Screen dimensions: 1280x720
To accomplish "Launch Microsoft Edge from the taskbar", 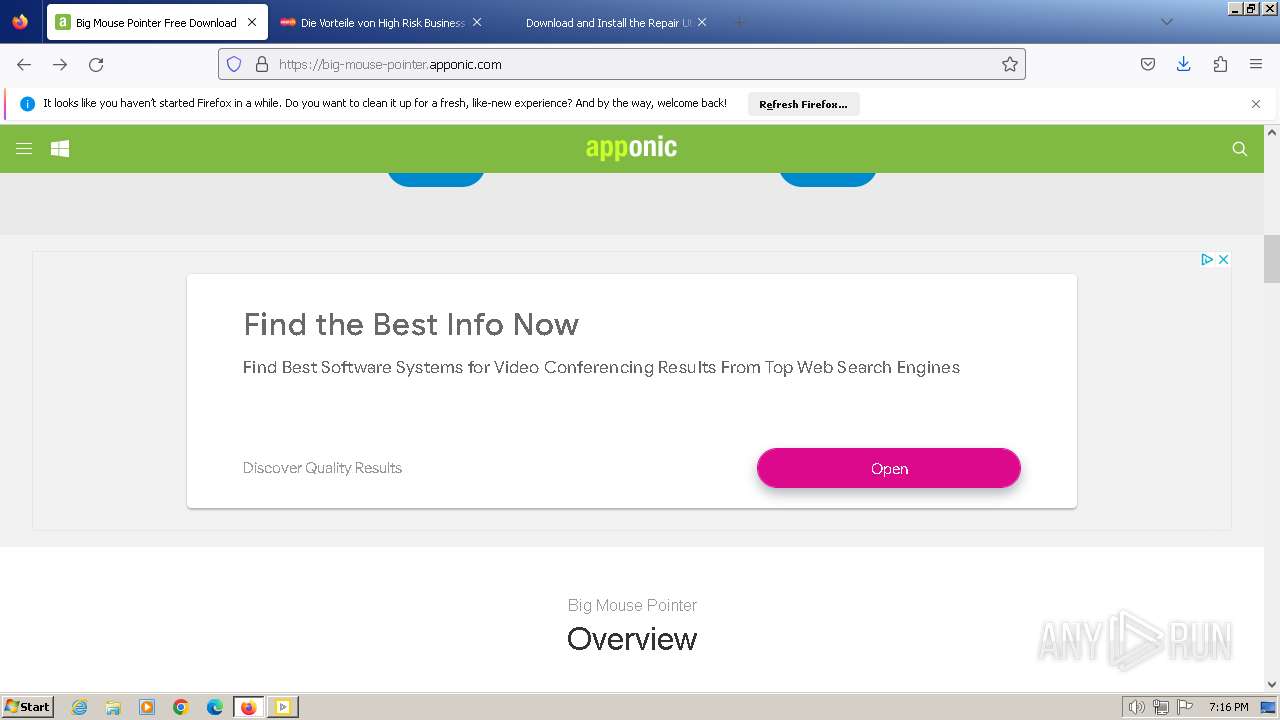I will coord(215,707).
